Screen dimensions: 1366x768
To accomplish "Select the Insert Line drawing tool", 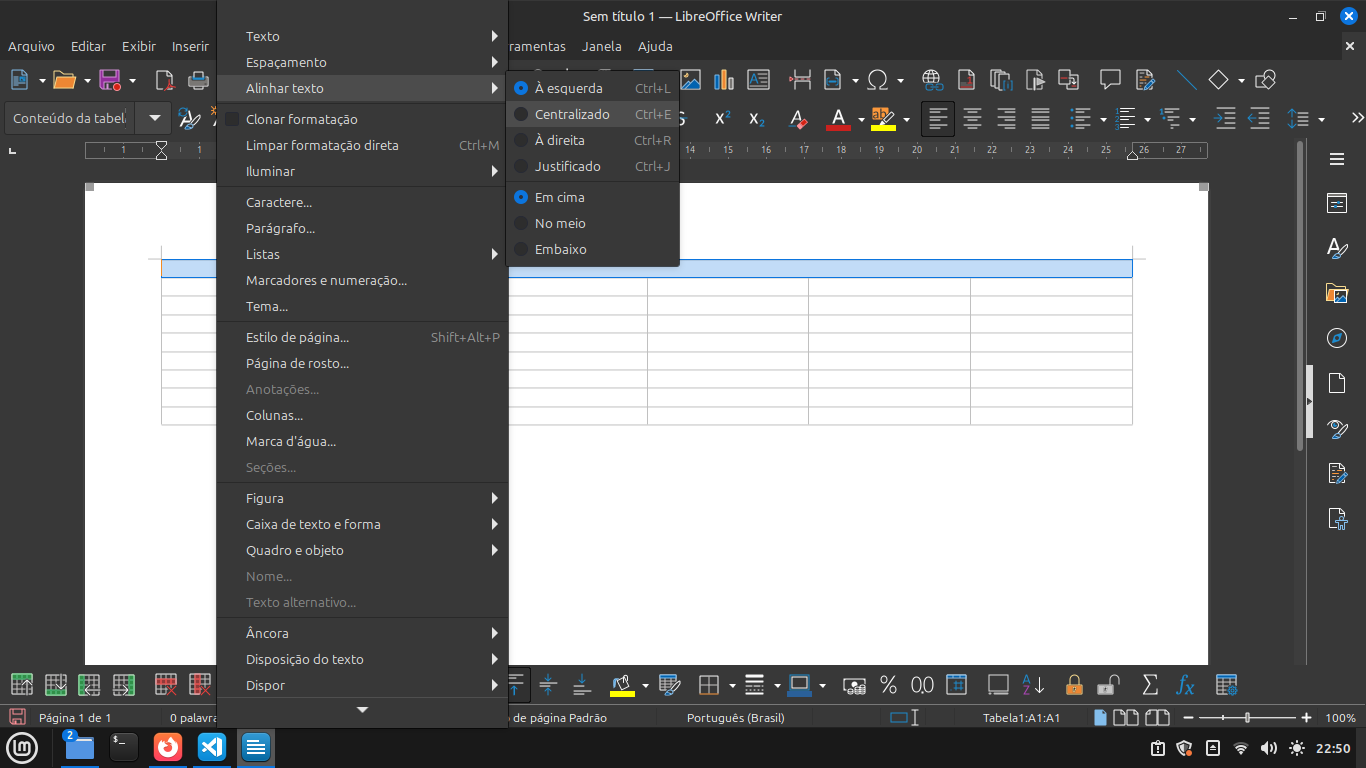I will point(1186,80).
